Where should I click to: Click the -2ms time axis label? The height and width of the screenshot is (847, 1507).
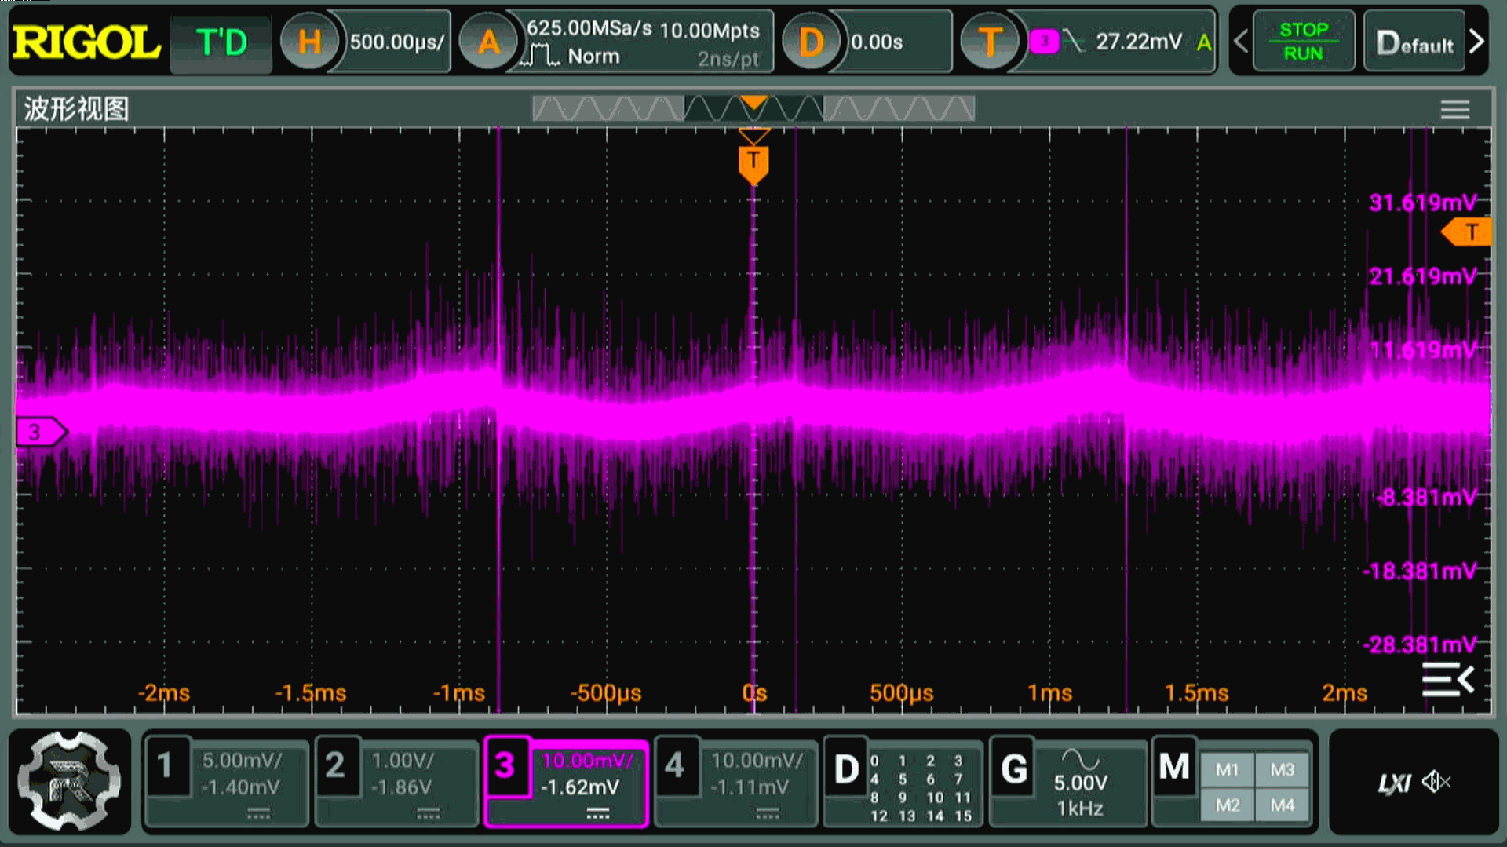164,693
